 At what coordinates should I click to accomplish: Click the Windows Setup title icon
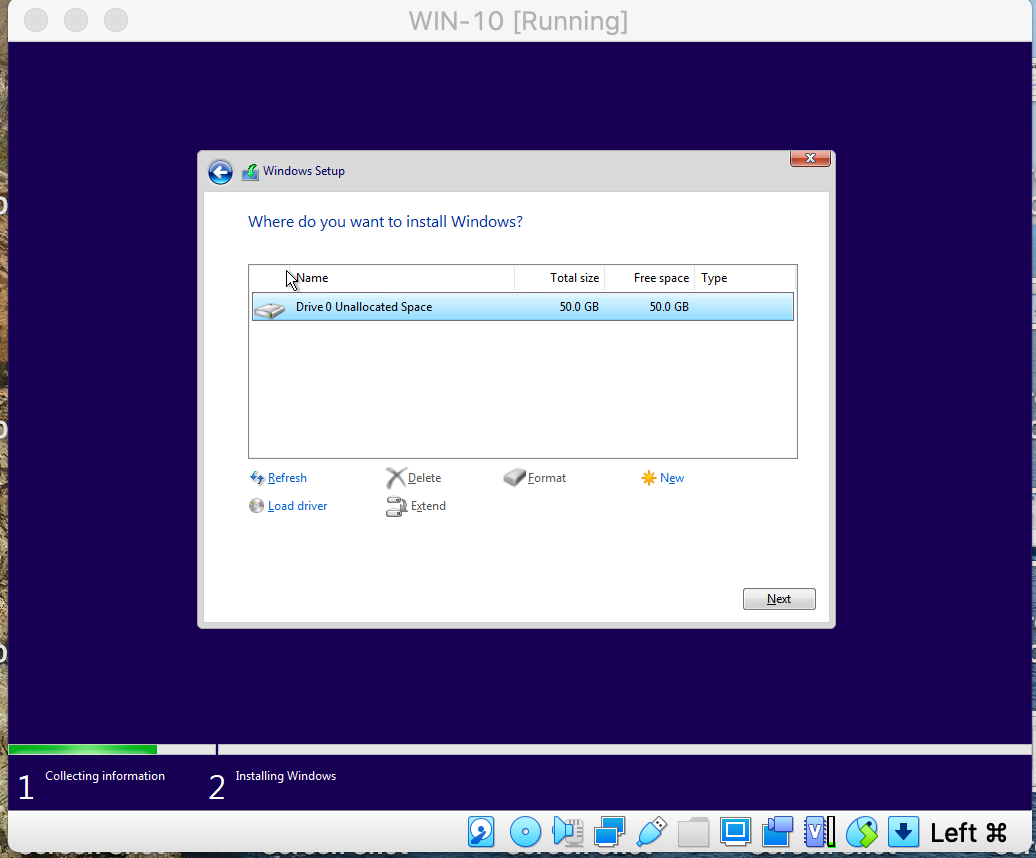coord(250,172)
